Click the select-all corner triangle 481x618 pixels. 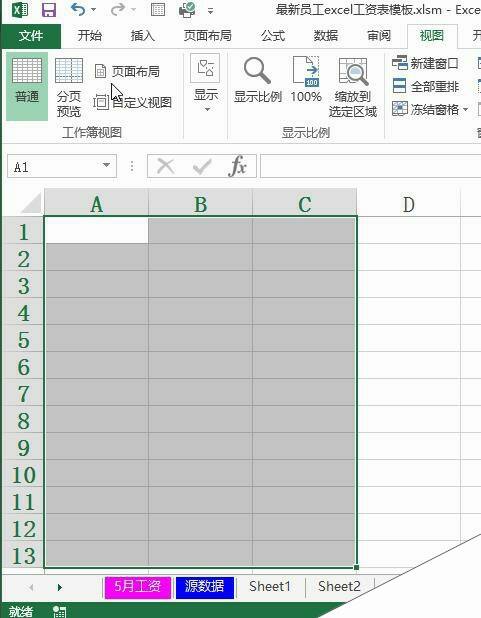(31, 204)
